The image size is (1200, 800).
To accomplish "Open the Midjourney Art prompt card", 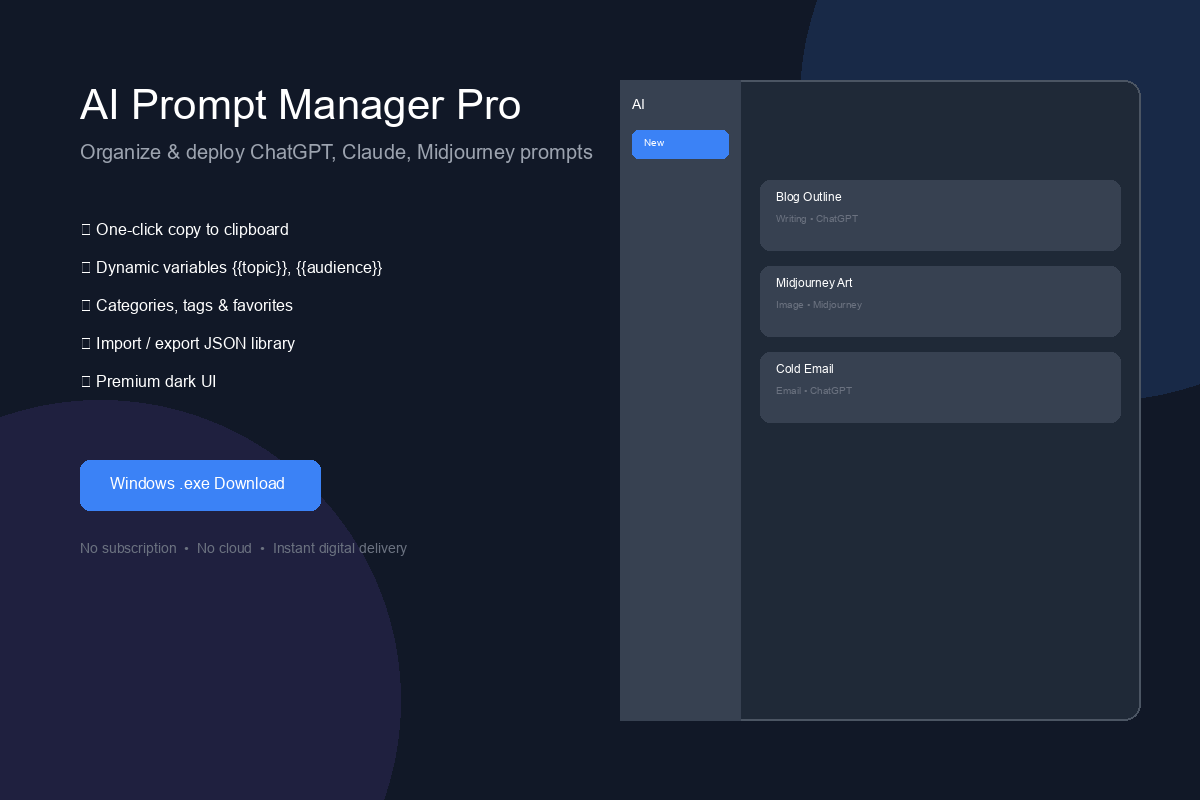I will pyautogui.click(x=940, y=301).
